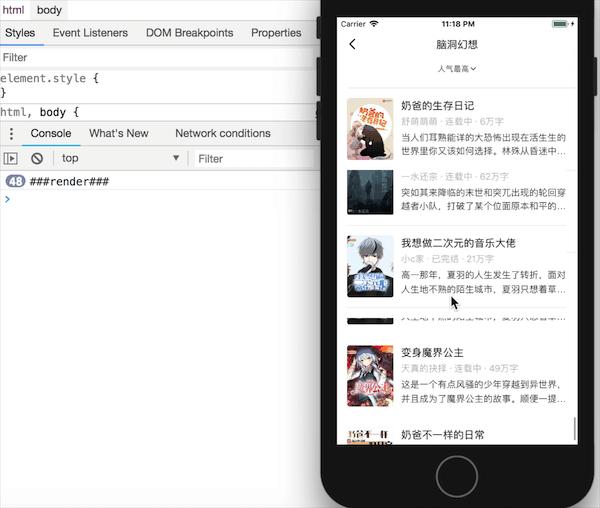The image size is (600, 508).
Task: Click the 48 repeat count badge
Action: click(x=15, y=181)
